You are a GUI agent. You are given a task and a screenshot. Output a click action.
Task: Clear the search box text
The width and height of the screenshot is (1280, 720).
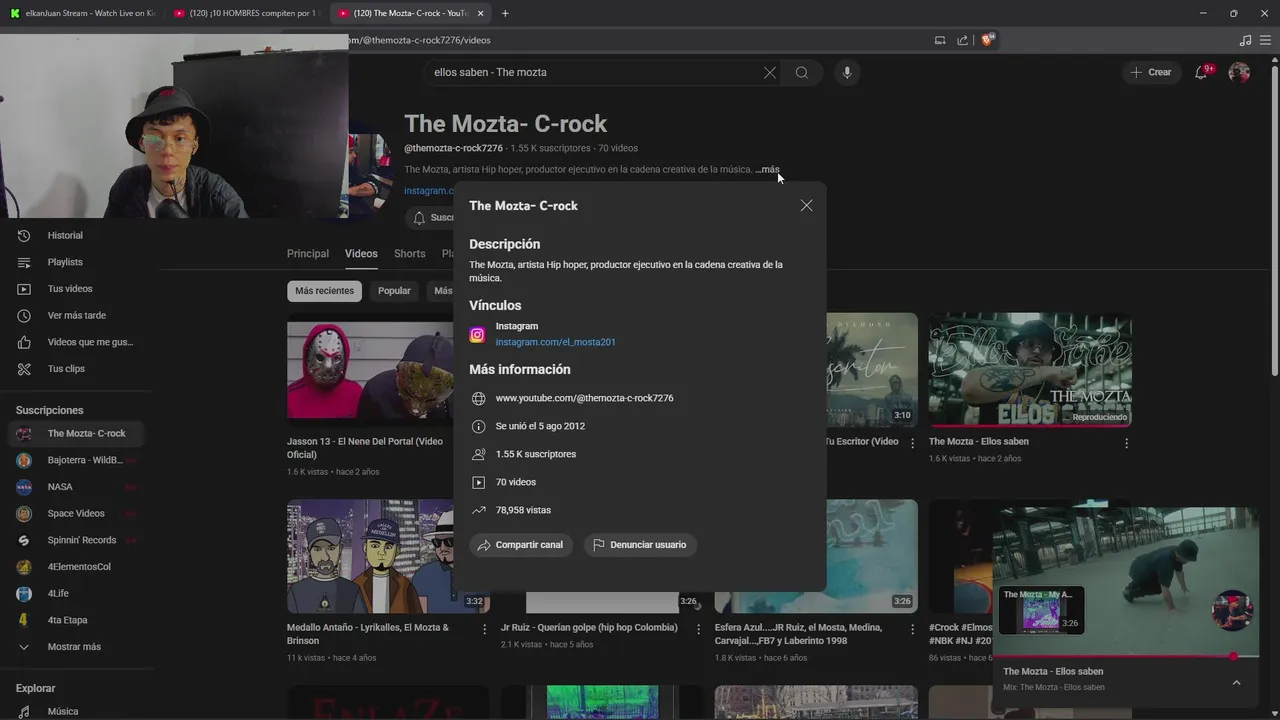point(770,72)
